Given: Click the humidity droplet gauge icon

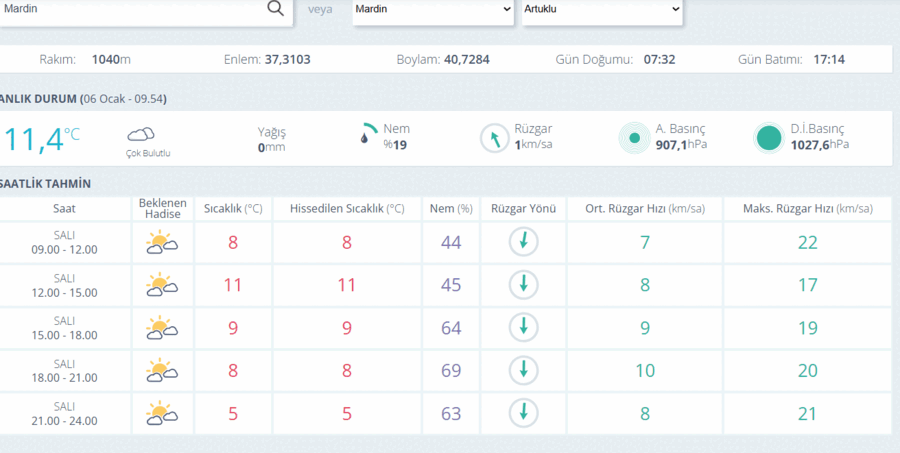Looking at the screenshot, I should [x=368, y=133].
